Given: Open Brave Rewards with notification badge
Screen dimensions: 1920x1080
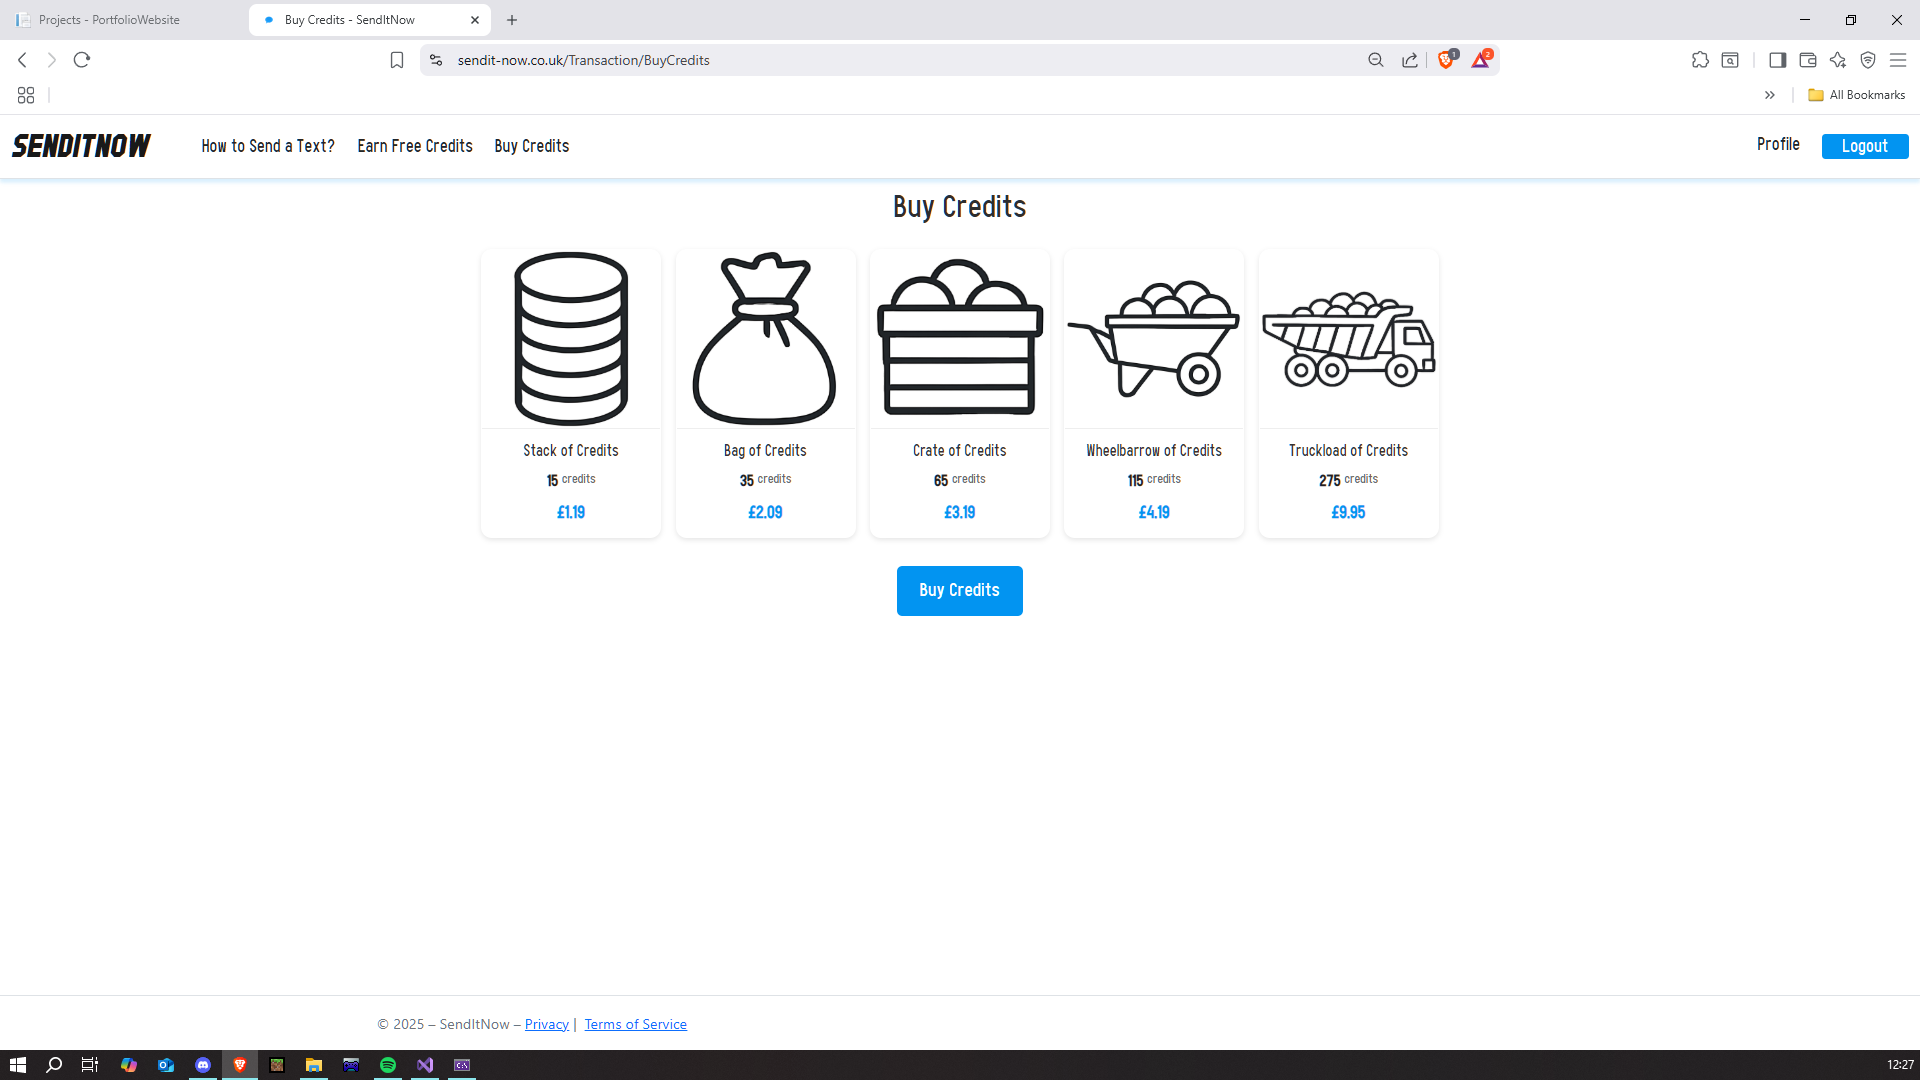Looking at the screenshot, I should (x=1482, y=60).
